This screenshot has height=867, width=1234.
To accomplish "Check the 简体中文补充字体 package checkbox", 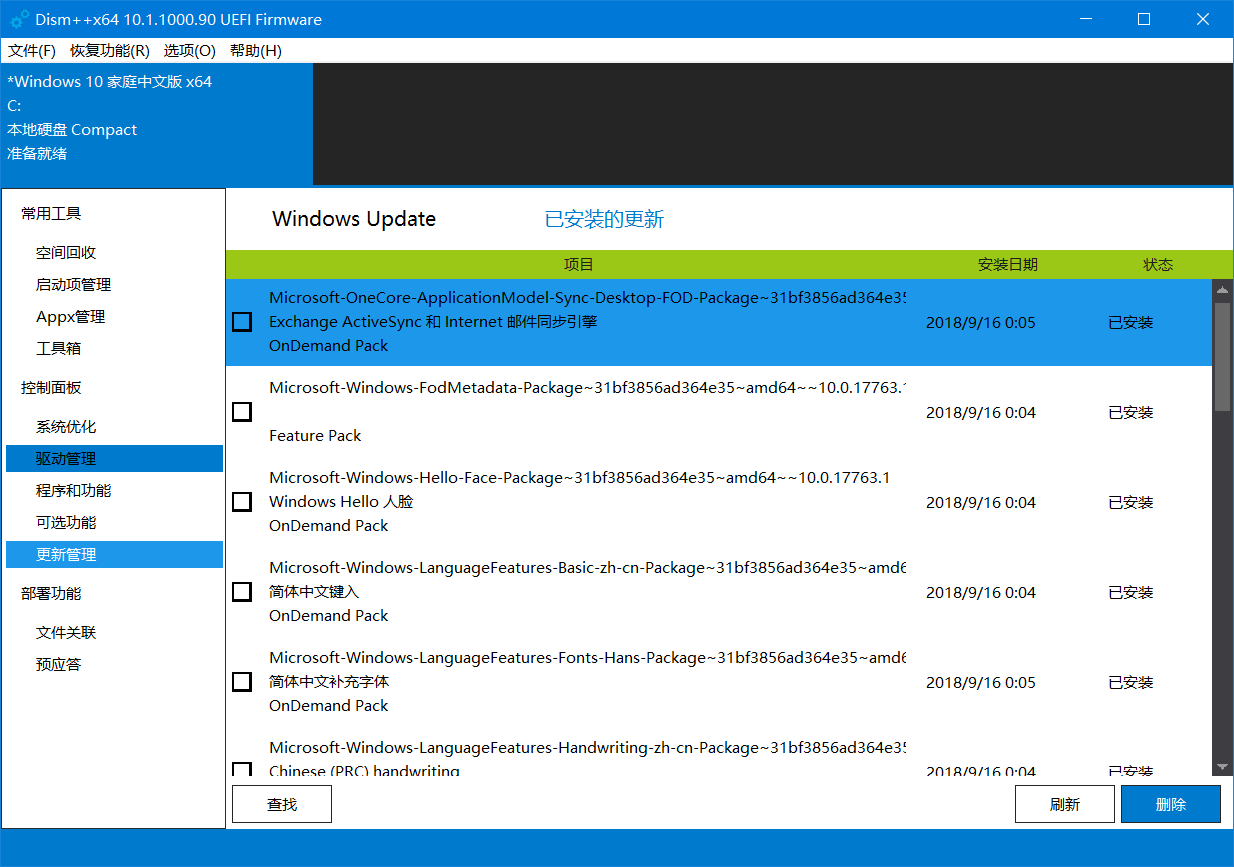I will 242,682.
